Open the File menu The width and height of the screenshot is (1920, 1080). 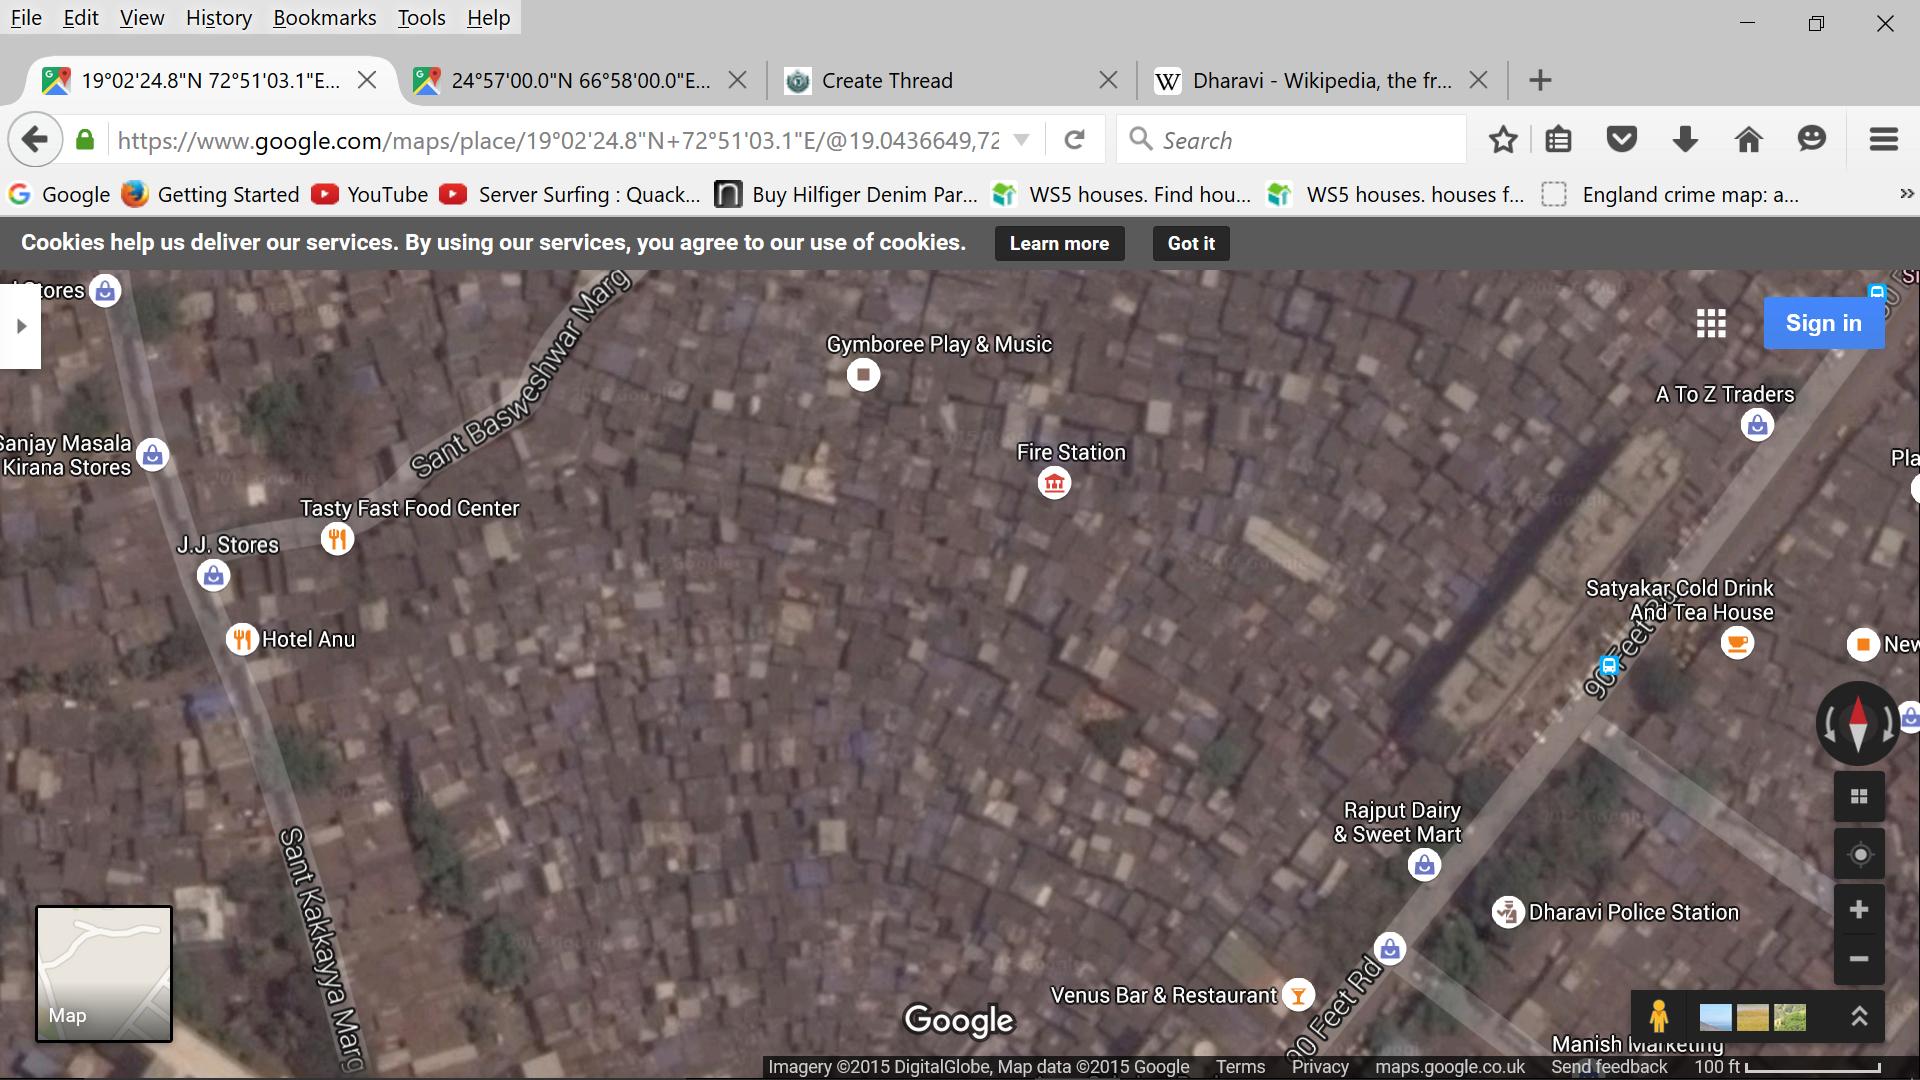click(x=26, y=18)
